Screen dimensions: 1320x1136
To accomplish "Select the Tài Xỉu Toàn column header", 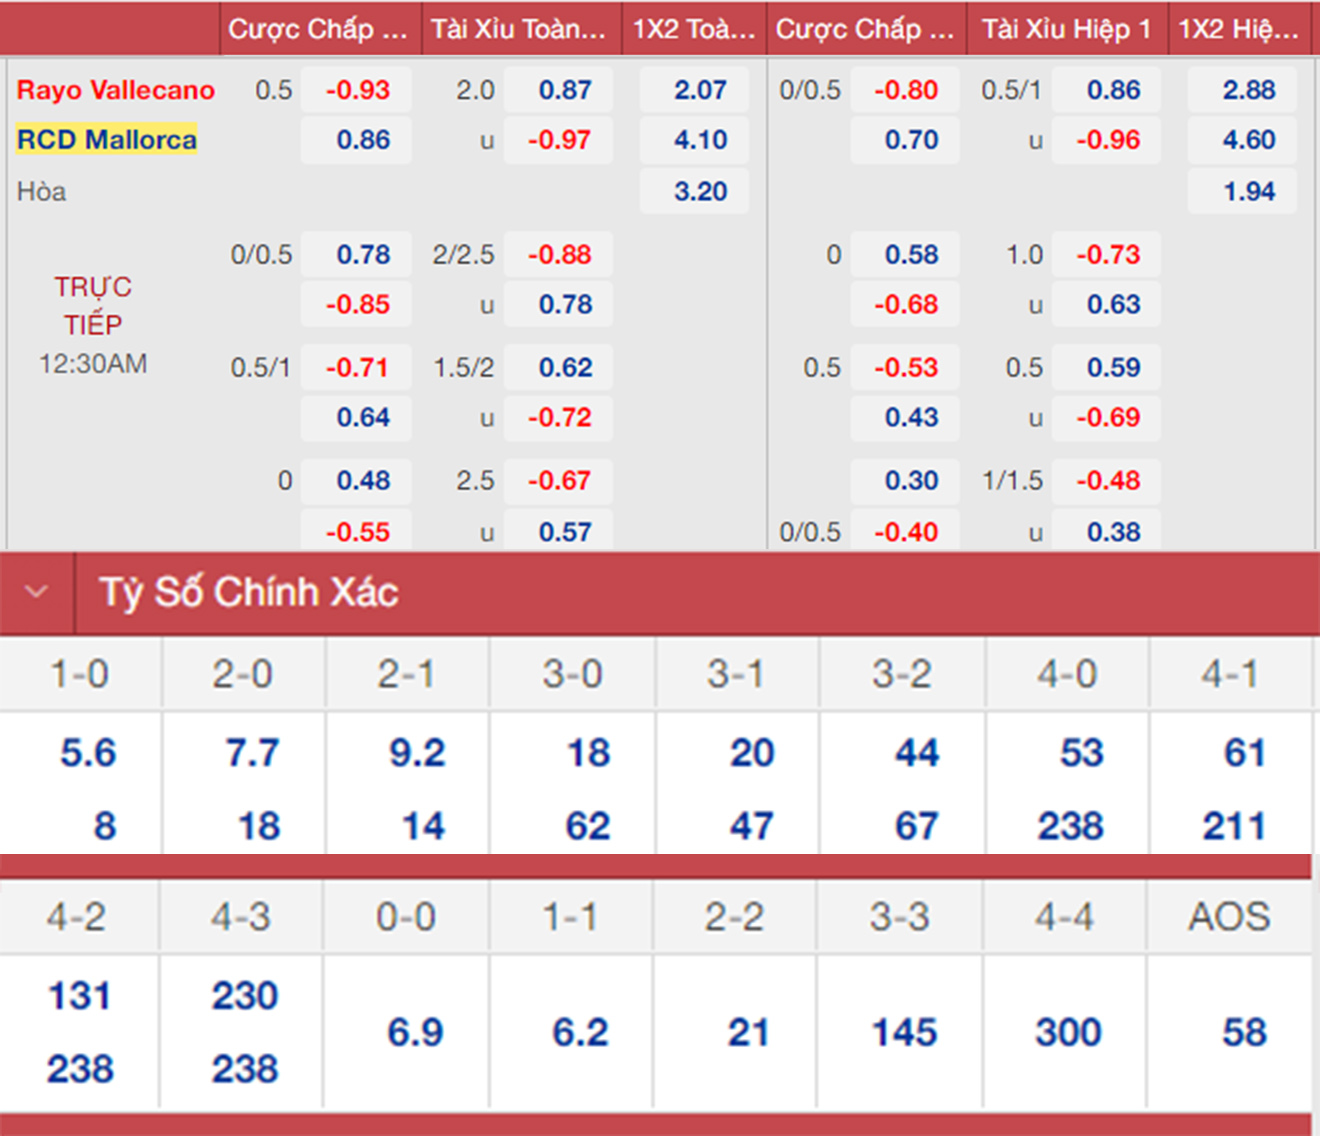I will coord(519,29).
